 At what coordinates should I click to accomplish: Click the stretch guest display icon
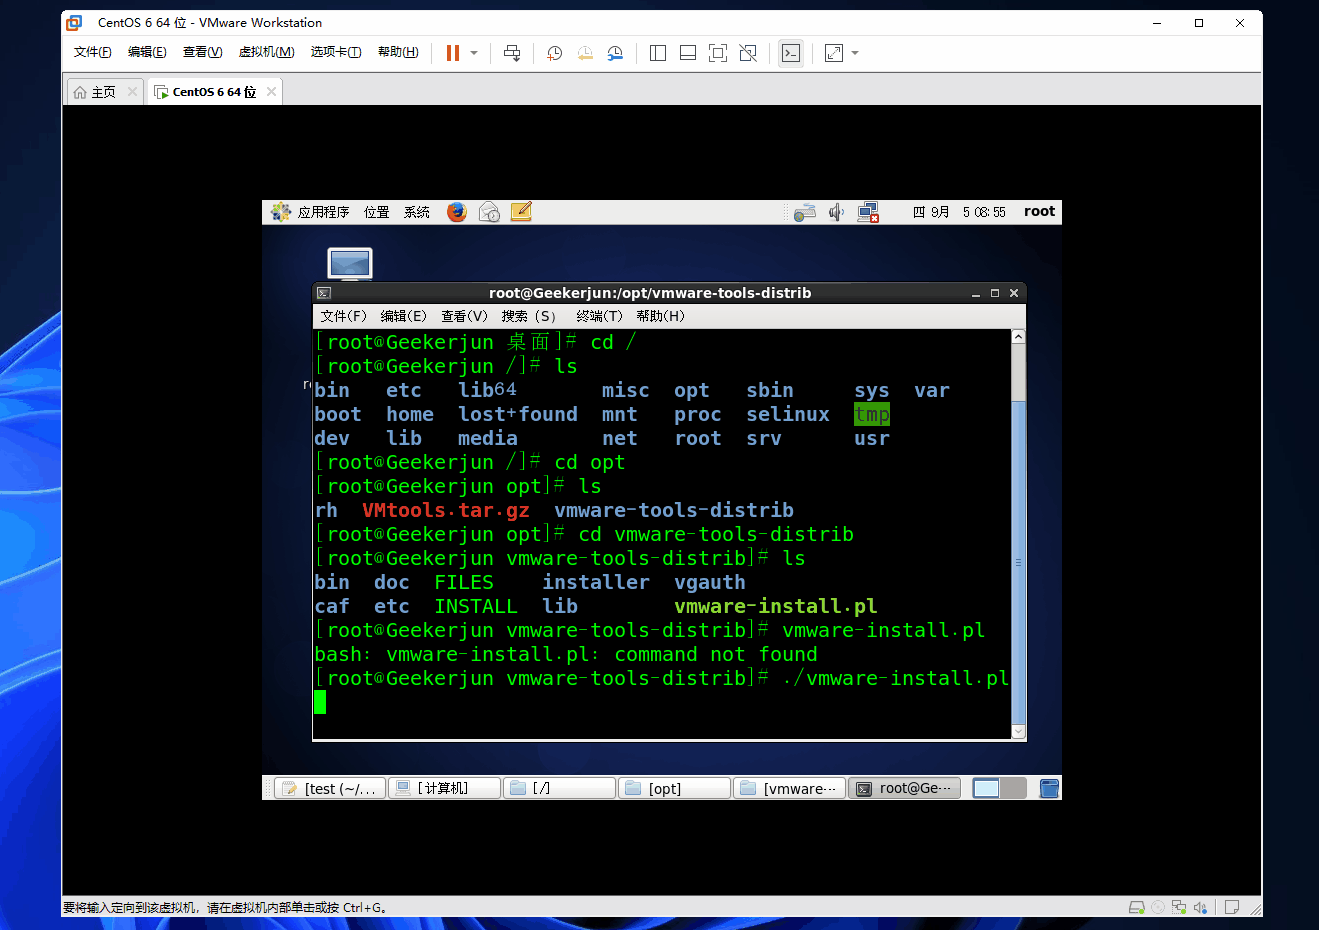(x=834, y=53)
